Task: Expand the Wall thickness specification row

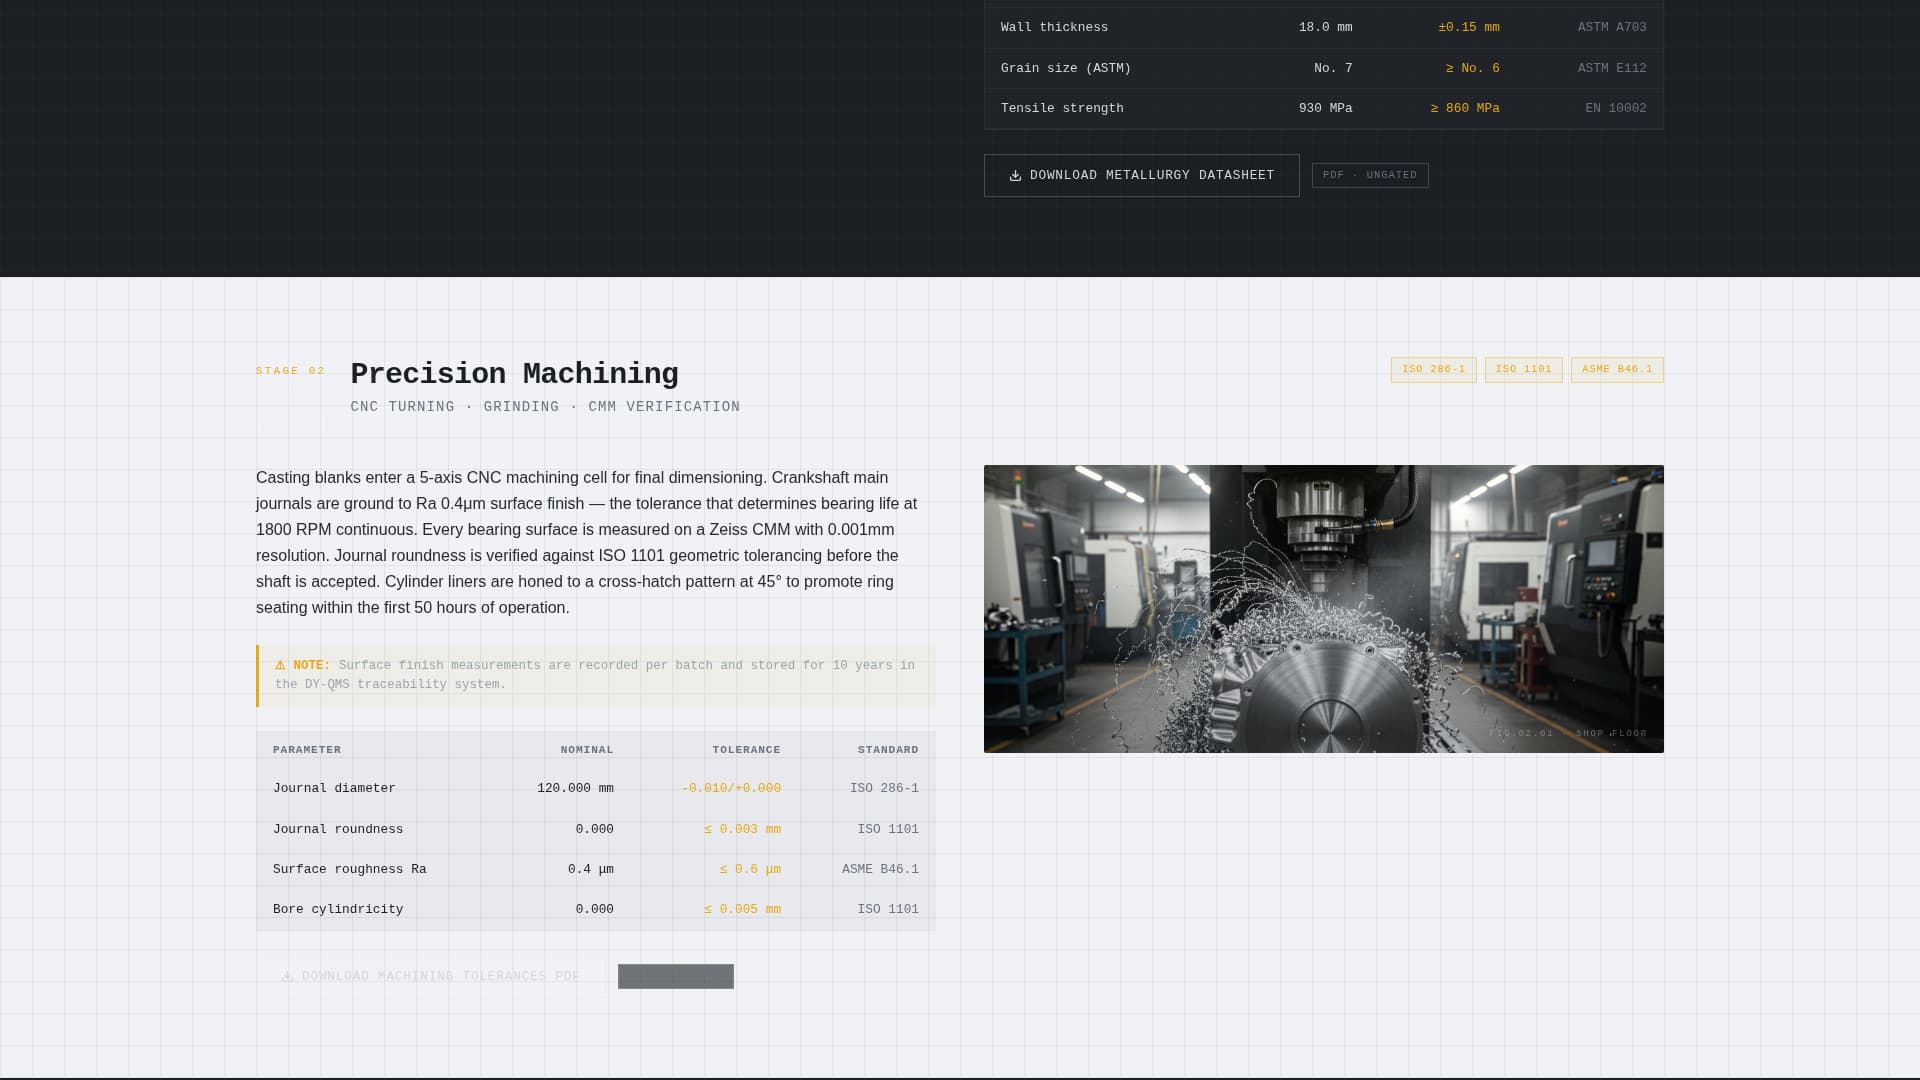Action: coord(1324,27)
